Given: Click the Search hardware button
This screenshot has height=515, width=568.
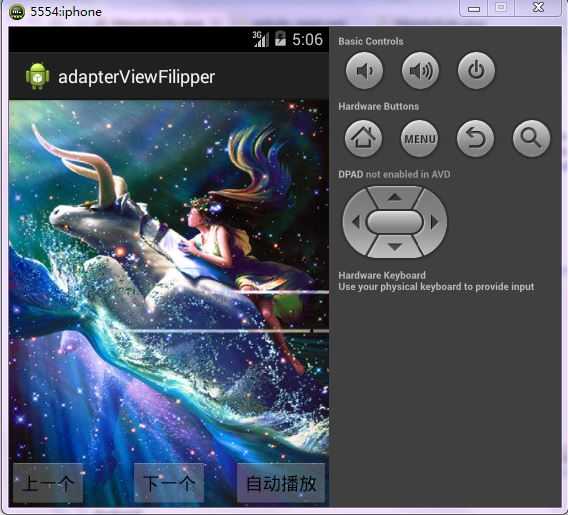Looking at the screenshot, I should click(x=531, y=139).
